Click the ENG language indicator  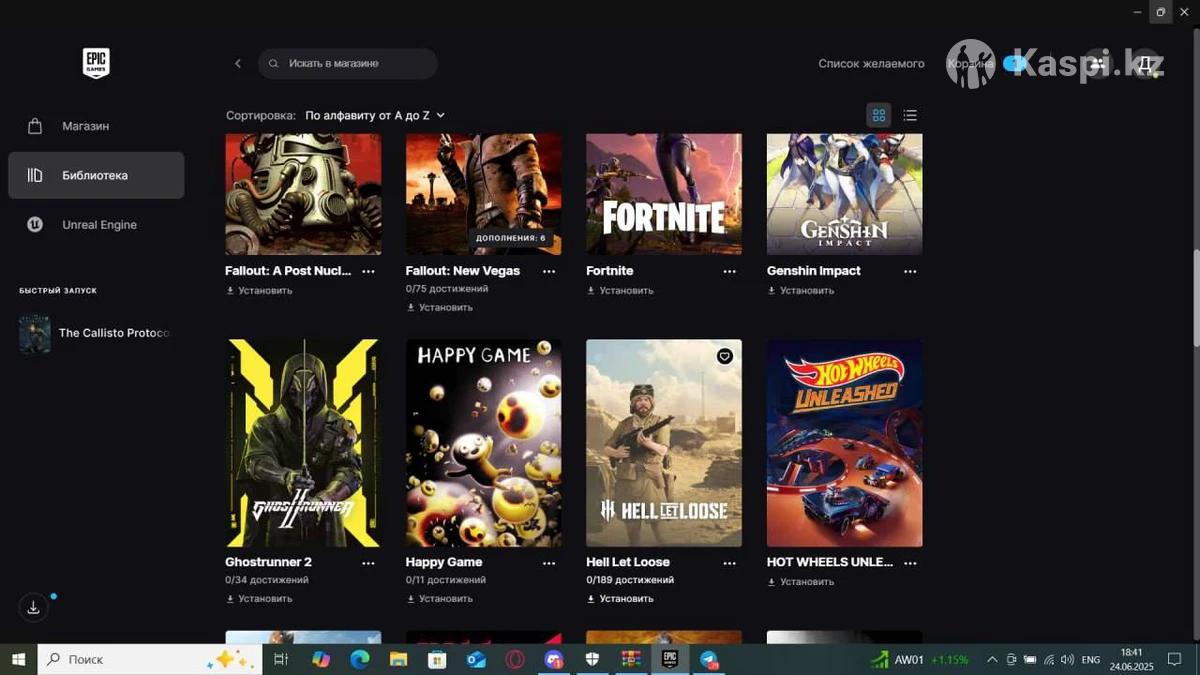click(x=1091, y=660)
